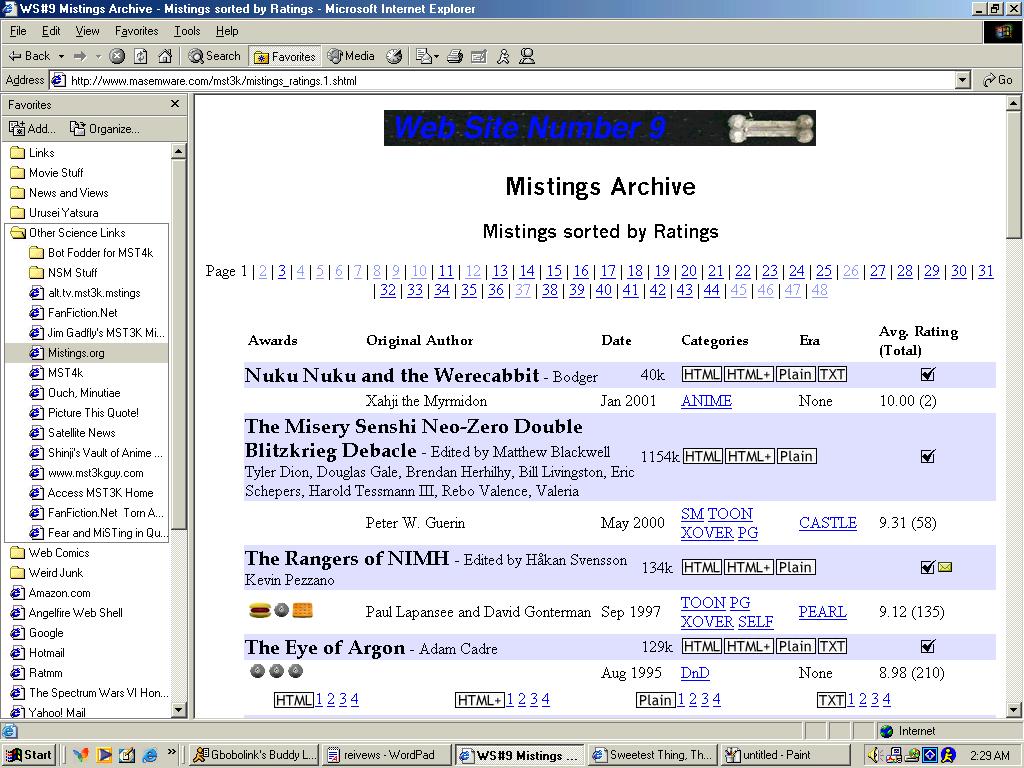Click the Stop button in the toolbar
This screenshot has width=1024, height=768.
[117, 56]
